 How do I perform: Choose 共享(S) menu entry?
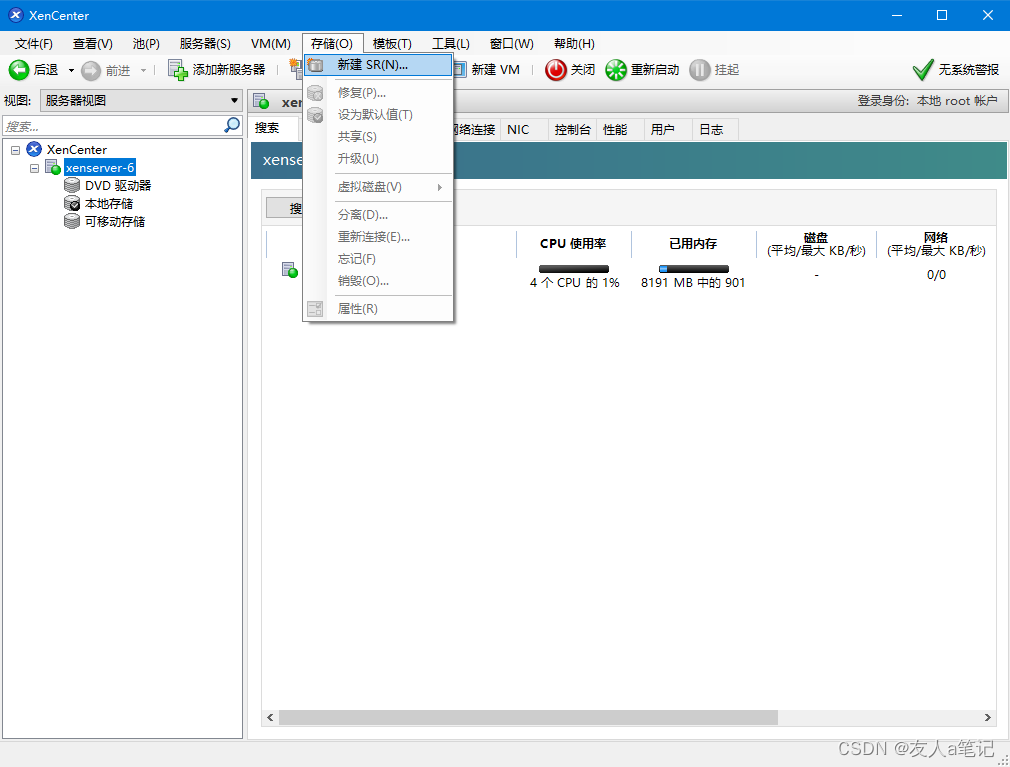tap(379, 137)
